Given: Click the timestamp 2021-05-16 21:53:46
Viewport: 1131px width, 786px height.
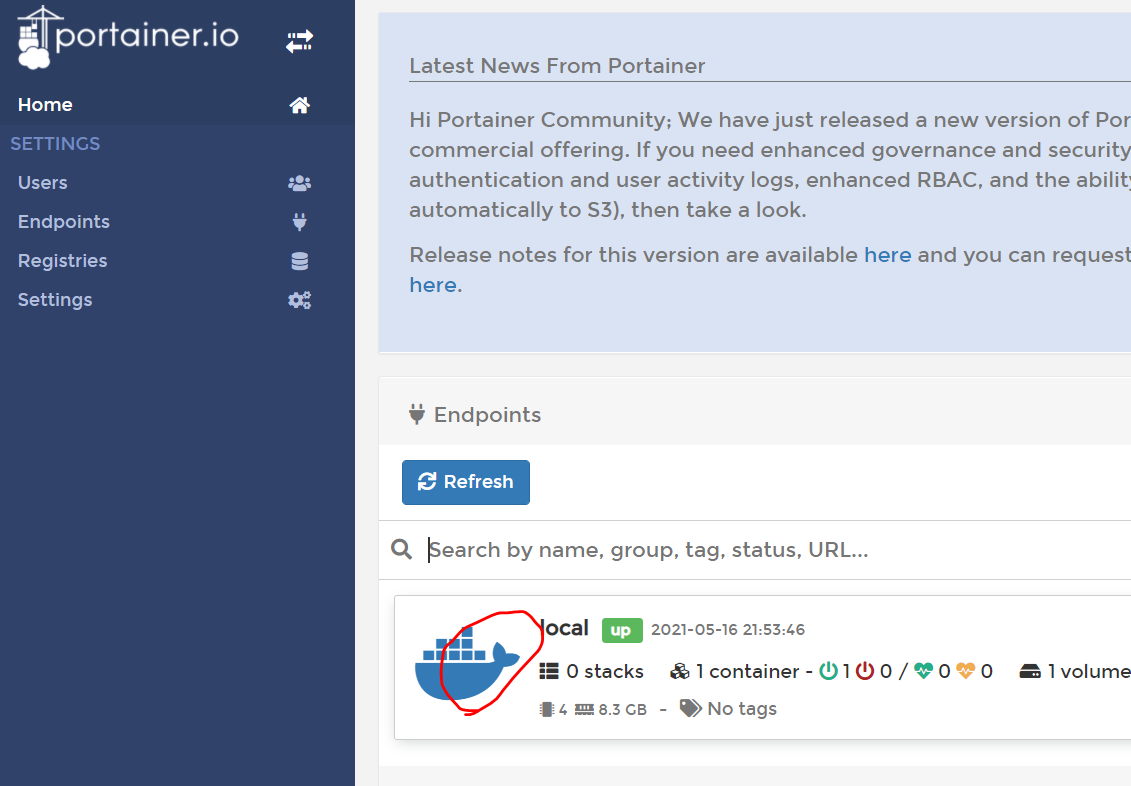Looking at the screenshot, I should click(x=728, y=630).
